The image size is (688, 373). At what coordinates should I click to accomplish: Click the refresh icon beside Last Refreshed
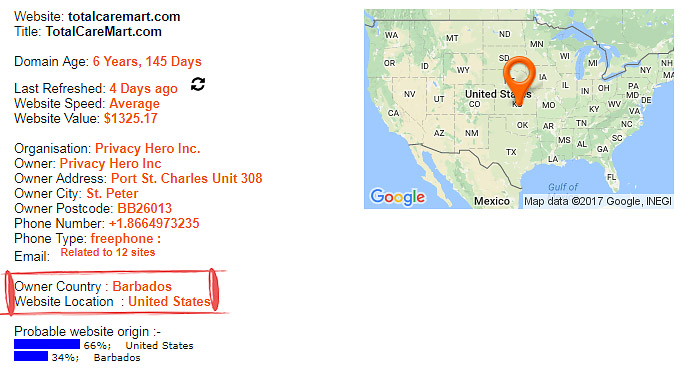tap(198, 84)
